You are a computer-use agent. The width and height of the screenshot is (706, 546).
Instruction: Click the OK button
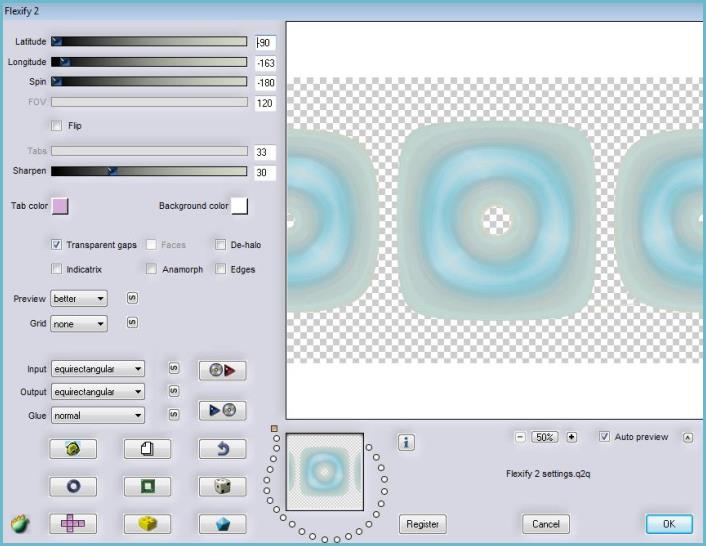pos(668,524)
